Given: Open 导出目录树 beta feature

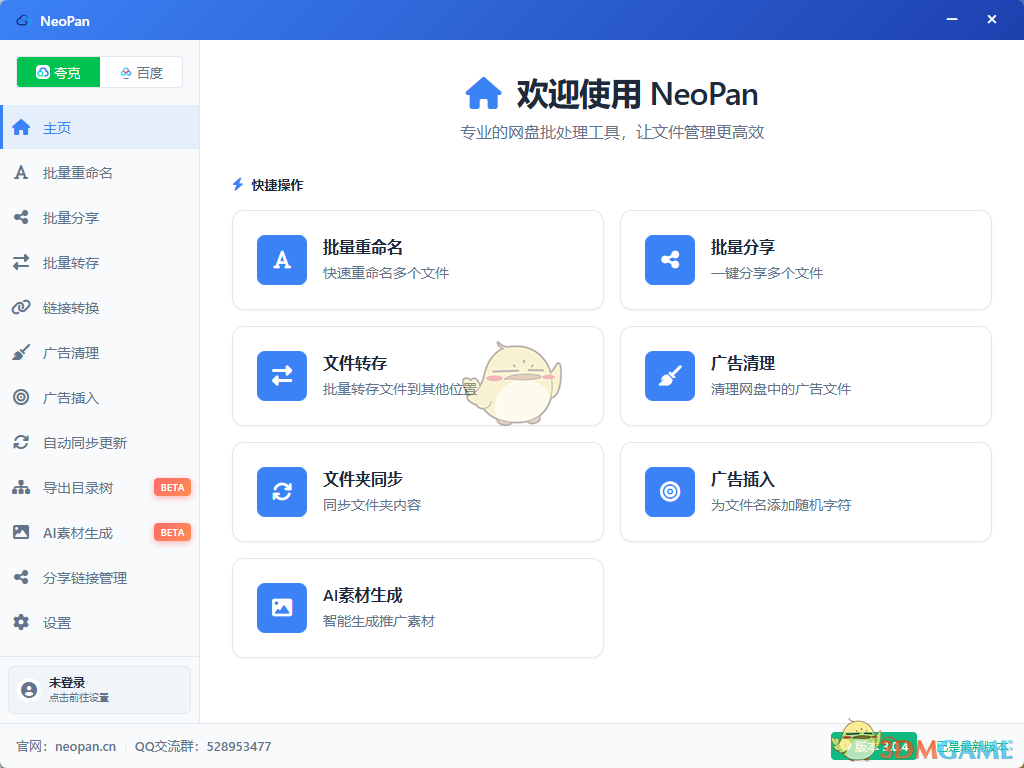Looking at the screenshot, I should pos(78,488).
